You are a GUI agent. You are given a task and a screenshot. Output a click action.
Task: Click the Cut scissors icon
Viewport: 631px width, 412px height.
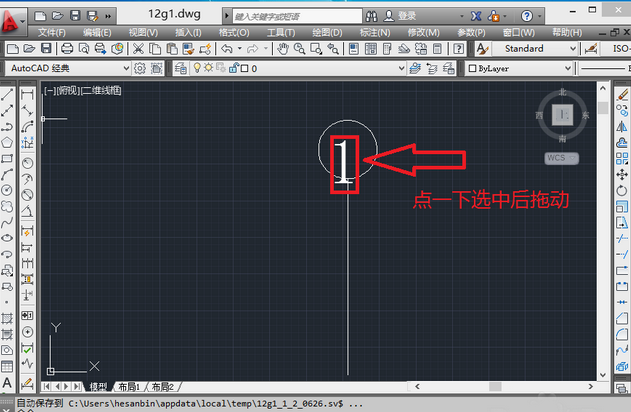click(x=138, y=49)
